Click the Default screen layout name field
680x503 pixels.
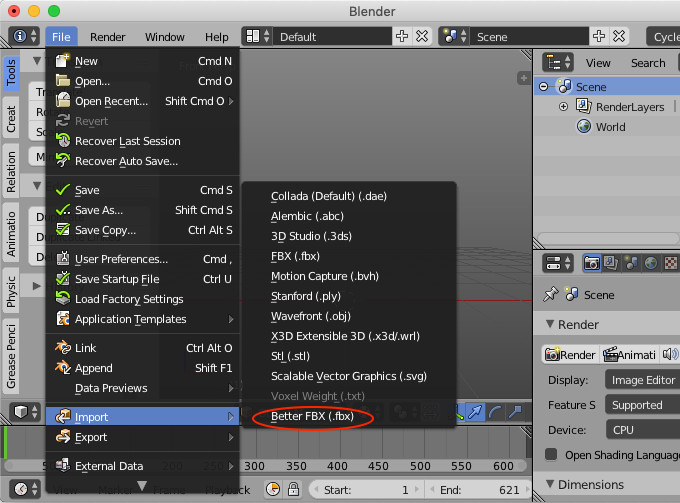tap(332, 36)
